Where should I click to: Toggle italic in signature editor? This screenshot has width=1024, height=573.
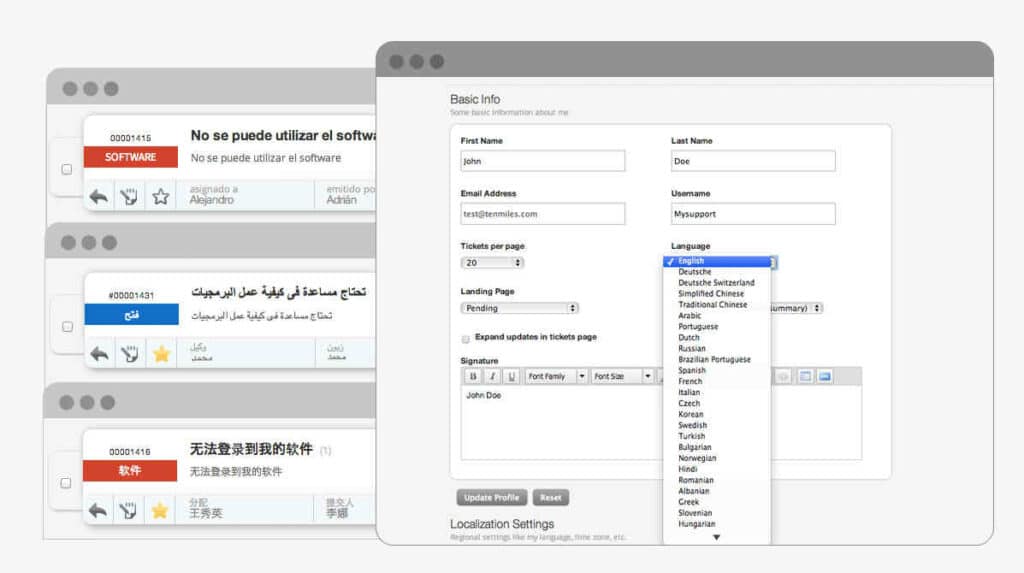pyautogui.click(x=492, y=376)
